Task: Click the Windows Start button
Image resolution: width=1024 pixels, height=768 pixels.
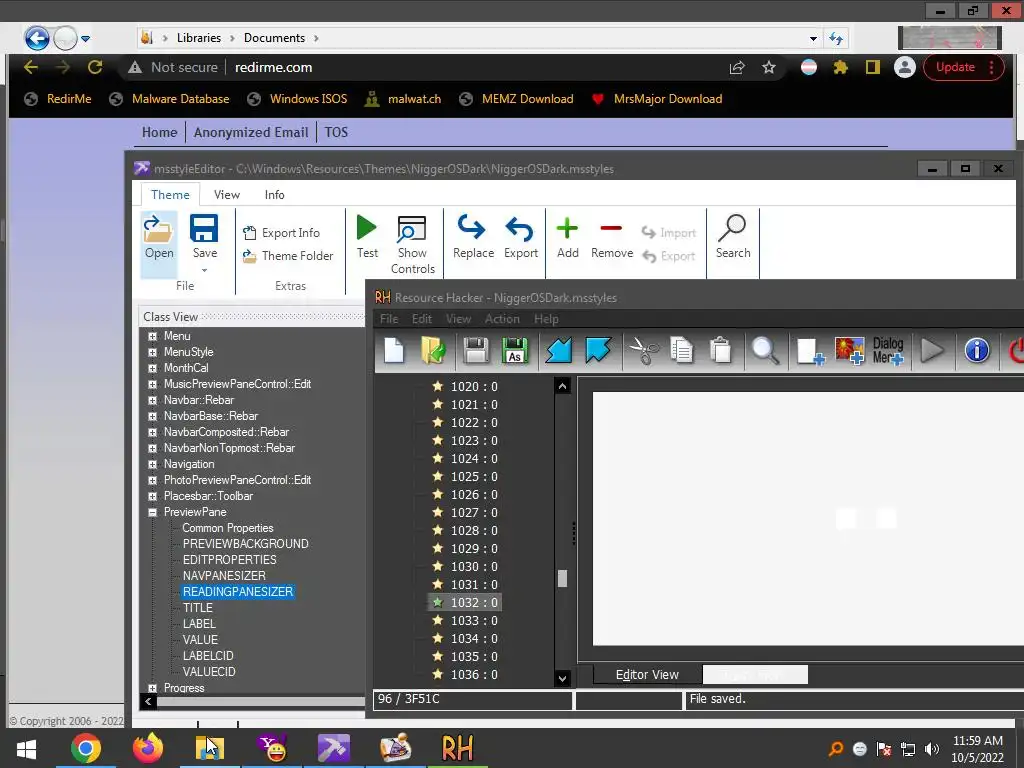Action: point(26,749)
